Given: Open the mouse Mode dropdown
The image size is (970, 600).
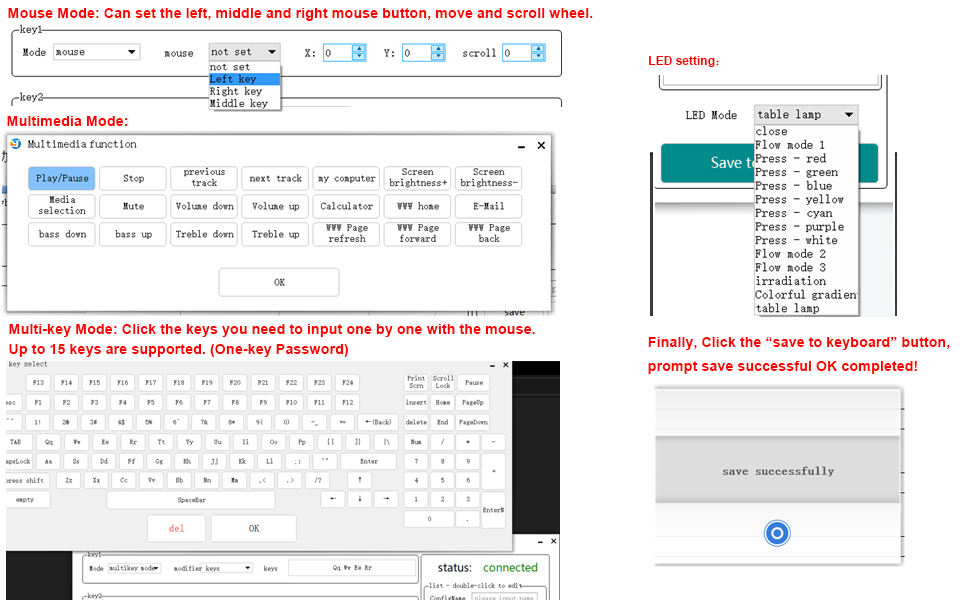Looking at the screenshot, I should [x=96, y=52].
